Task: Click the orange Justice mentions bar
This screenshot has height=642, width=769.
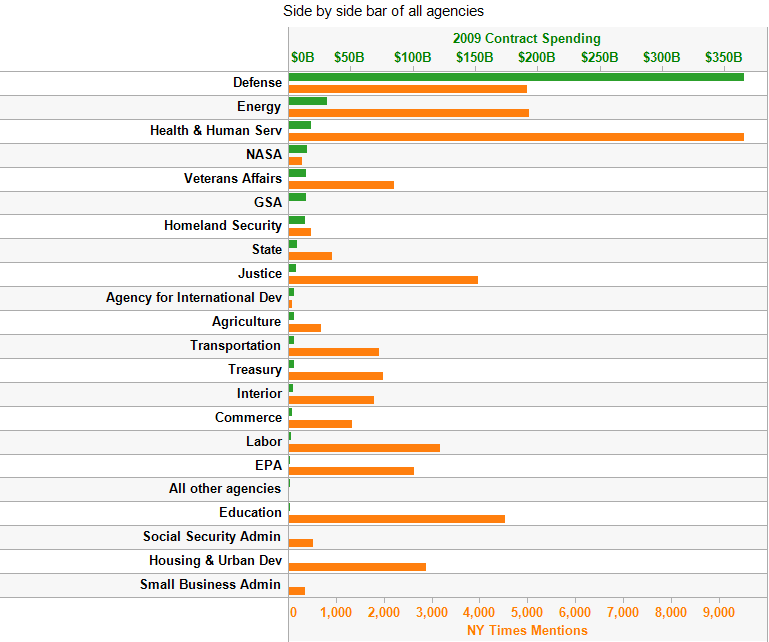Action: tap(383, 280)
